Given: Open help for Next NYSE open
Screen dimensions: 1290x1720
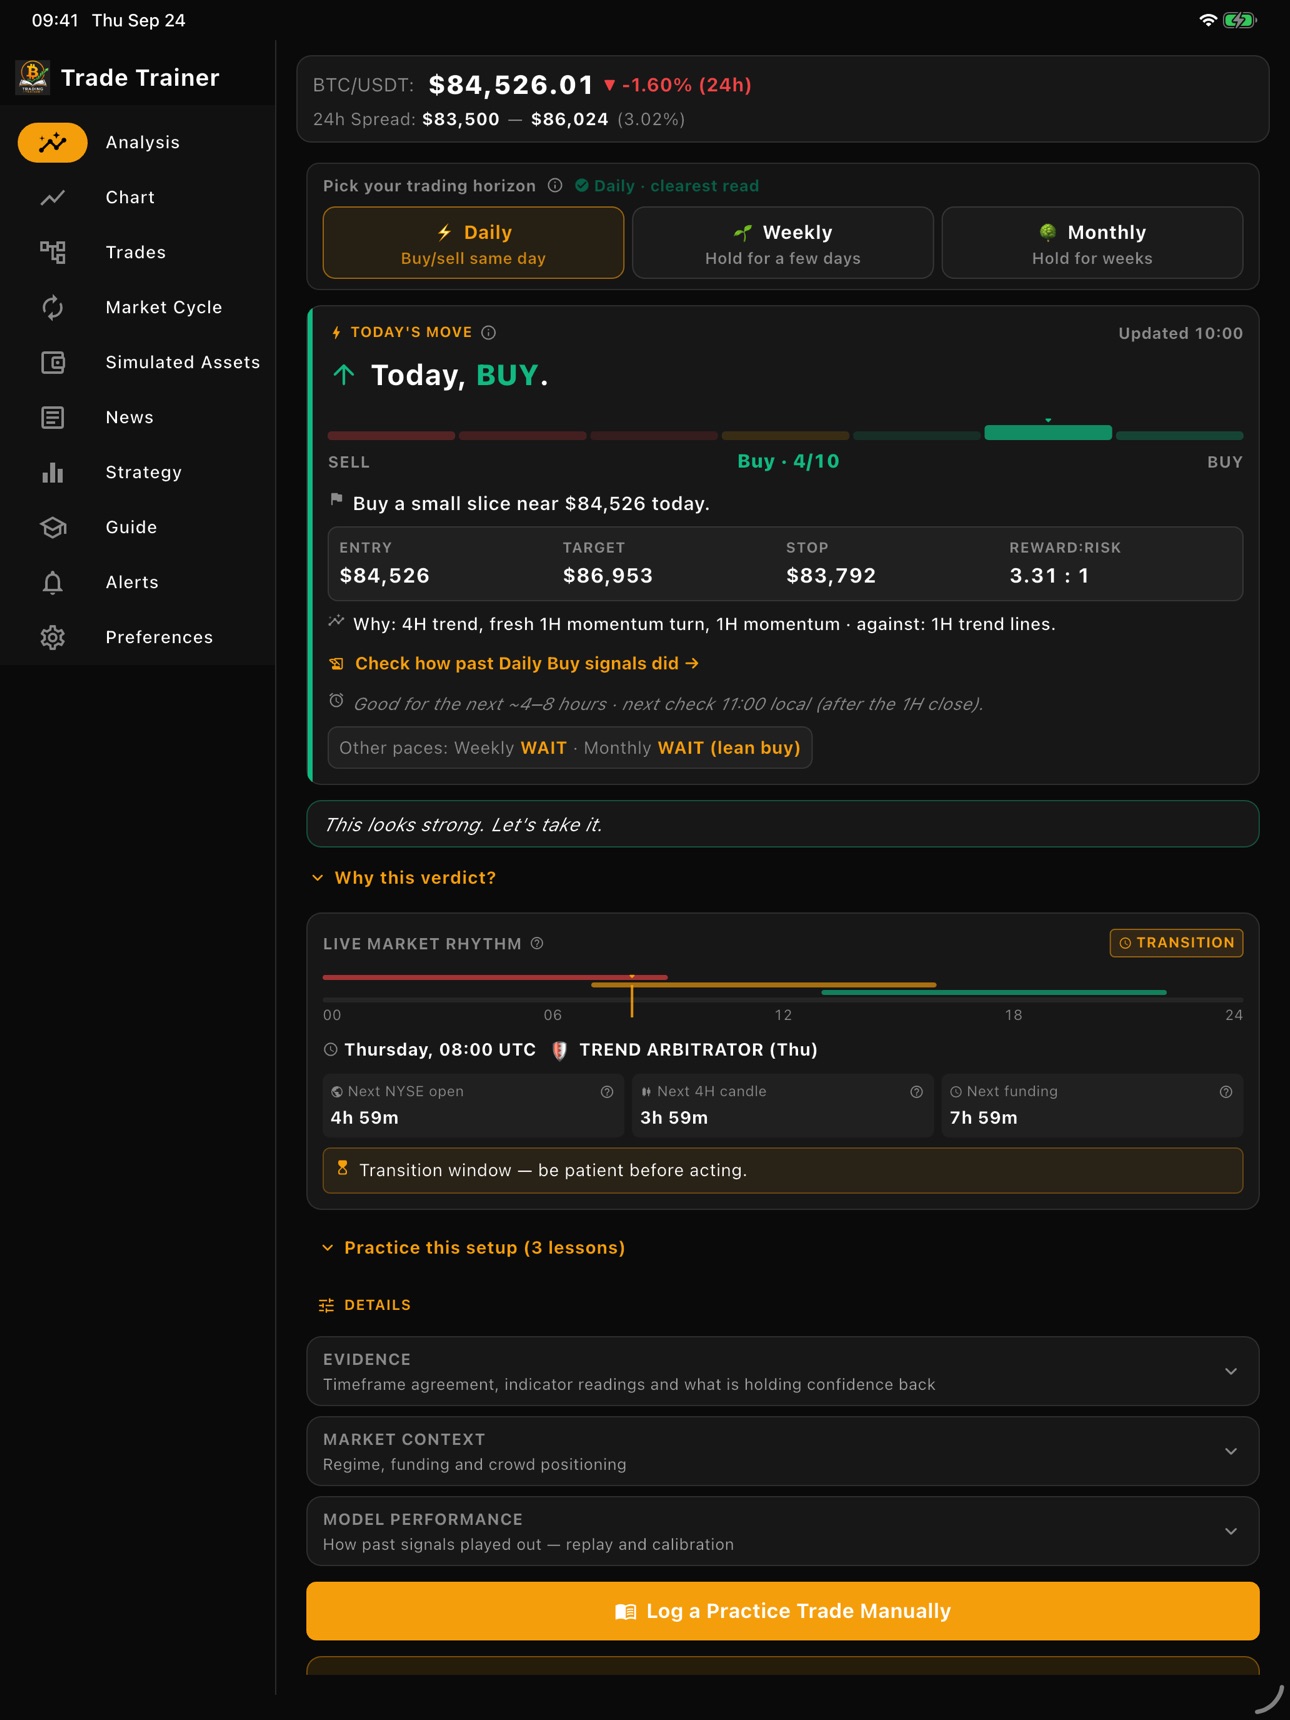Looking at the screenshot, I should (607, 1092).
